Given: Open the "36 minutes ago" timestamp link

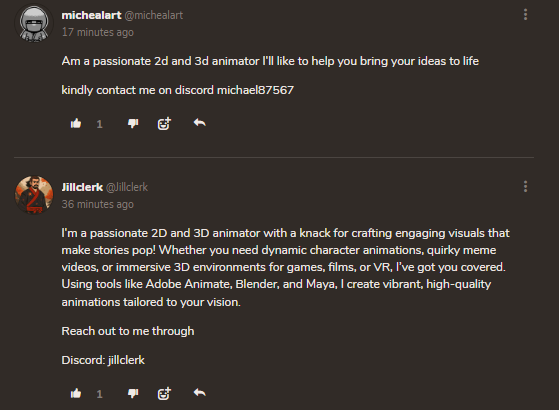Looking at the screenshot, I should click(x=98, y=204).
